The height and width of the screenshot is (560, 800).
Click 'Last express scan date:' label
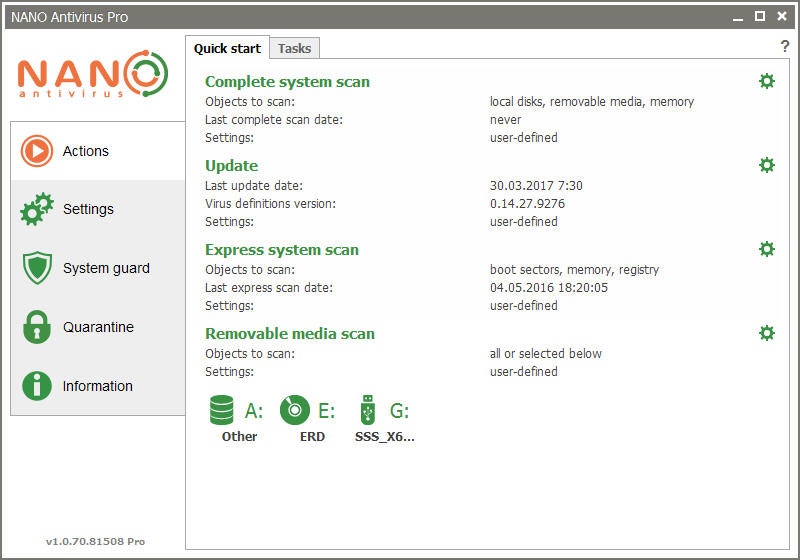[x=269, y=288]
